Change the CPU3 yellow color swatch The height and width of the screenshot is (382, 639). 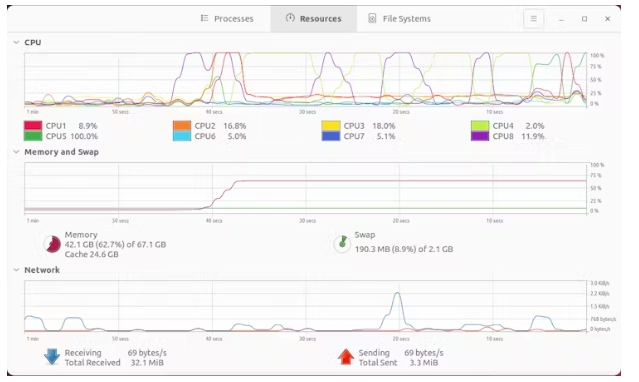[331, 126]
